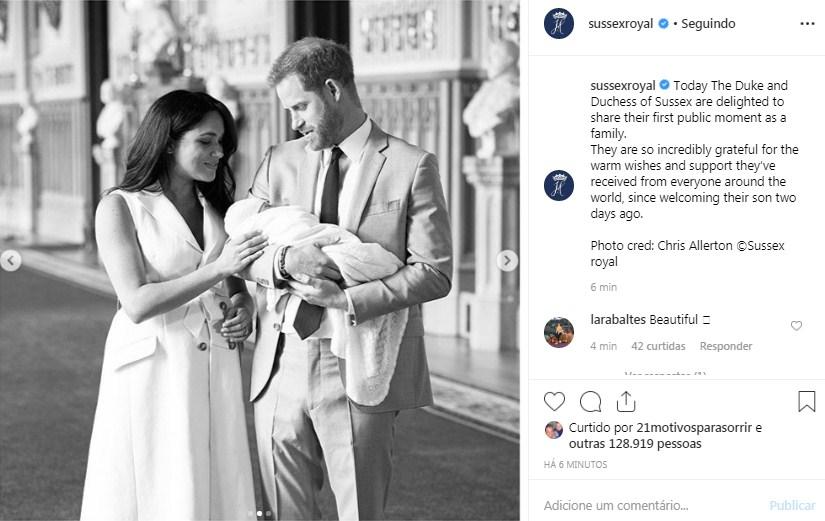
Task: Open comments via the speech bubble icon
Action: tap(590, 401)
